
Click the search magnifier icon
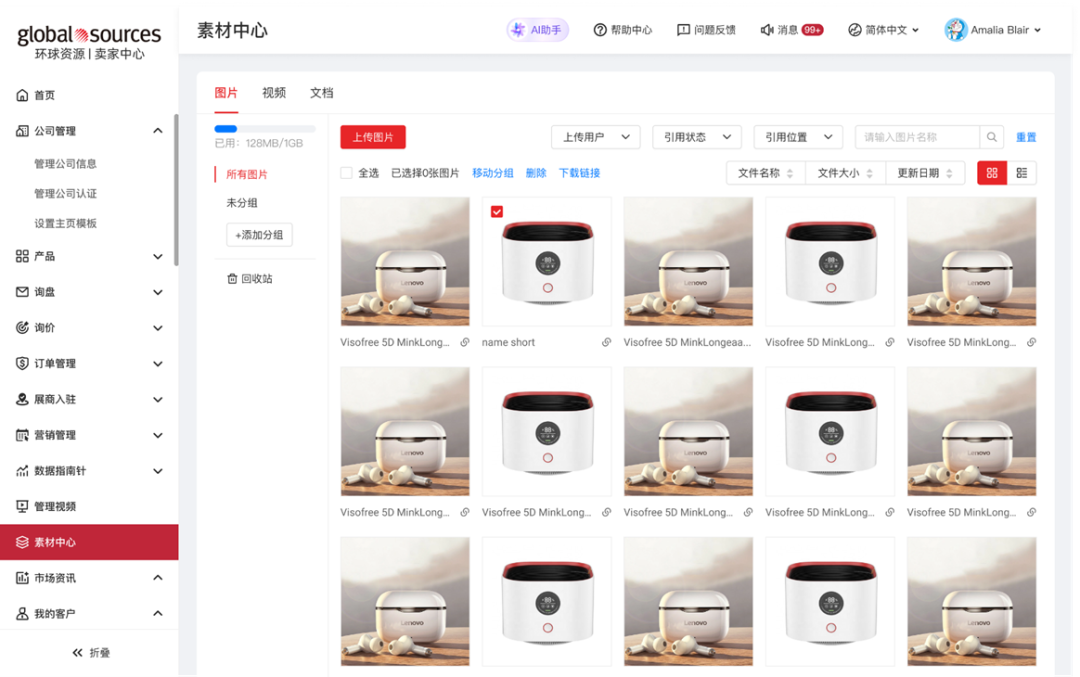pyautogui.click(x=992, y=137)
